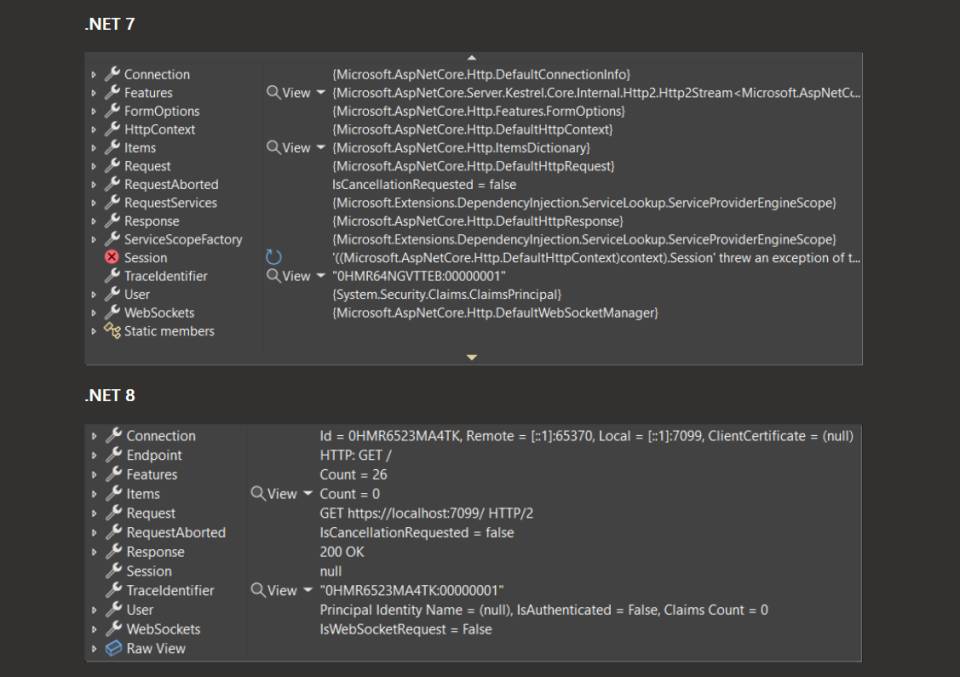Click the .NET 8 heading

[110, 395]
